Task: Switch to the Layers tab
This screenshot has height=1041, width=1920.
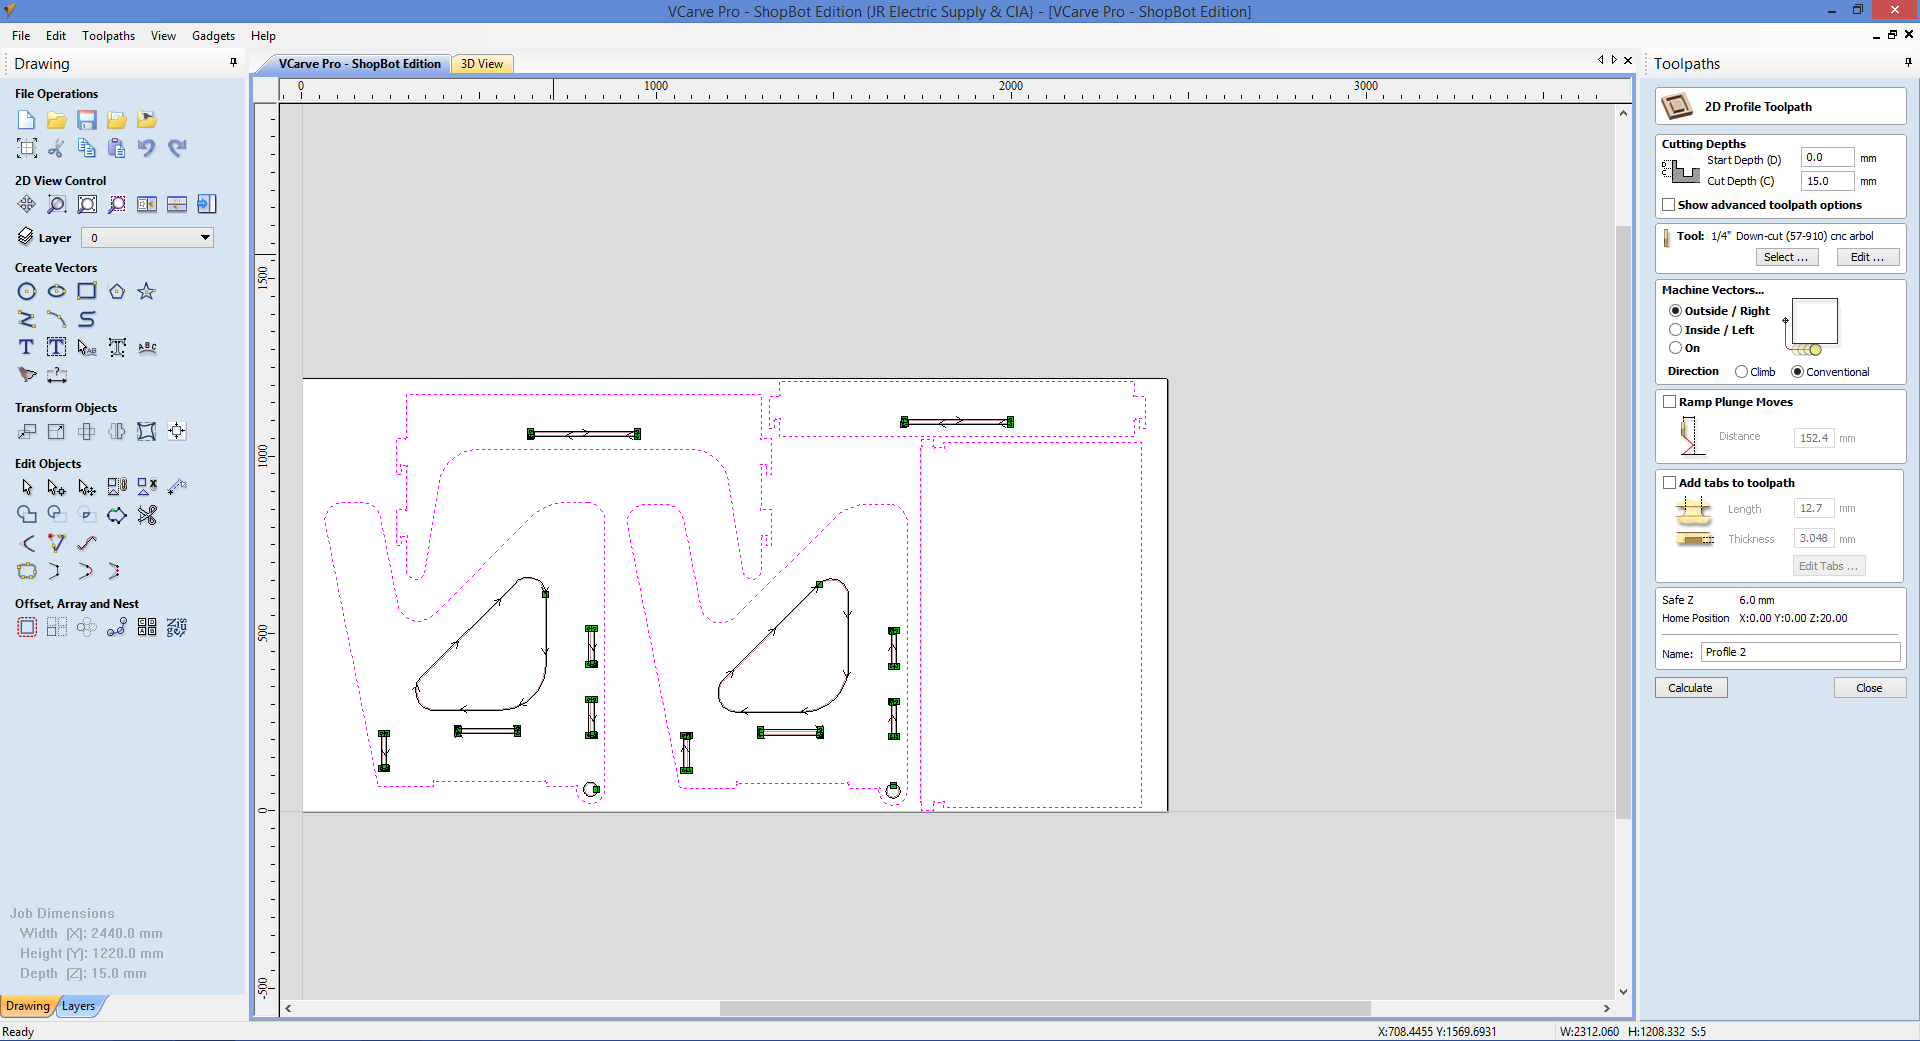Action: [x=79, y=1006]
